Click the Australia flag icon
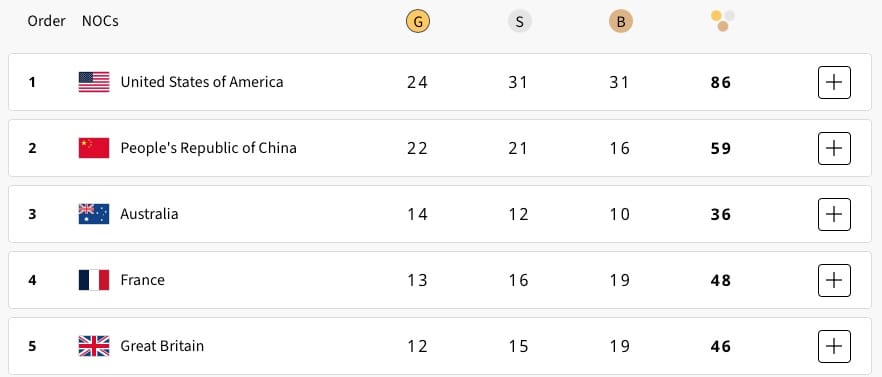The image size is (882, 377). pos(94,214)
